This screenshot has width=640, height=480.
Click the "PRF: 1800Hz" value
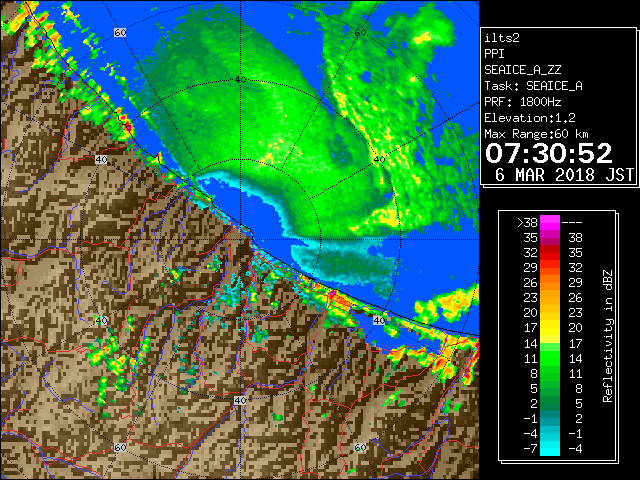point(522,102)
